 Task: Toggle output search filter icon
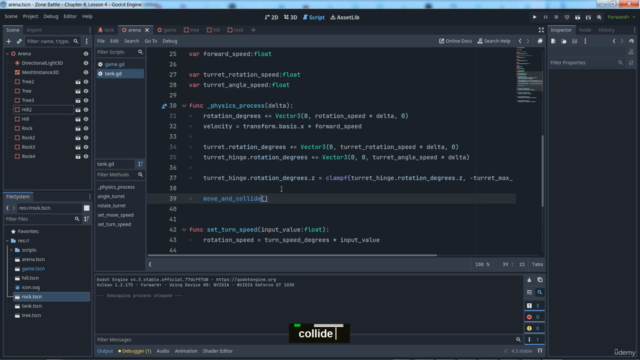click(540, 292)
